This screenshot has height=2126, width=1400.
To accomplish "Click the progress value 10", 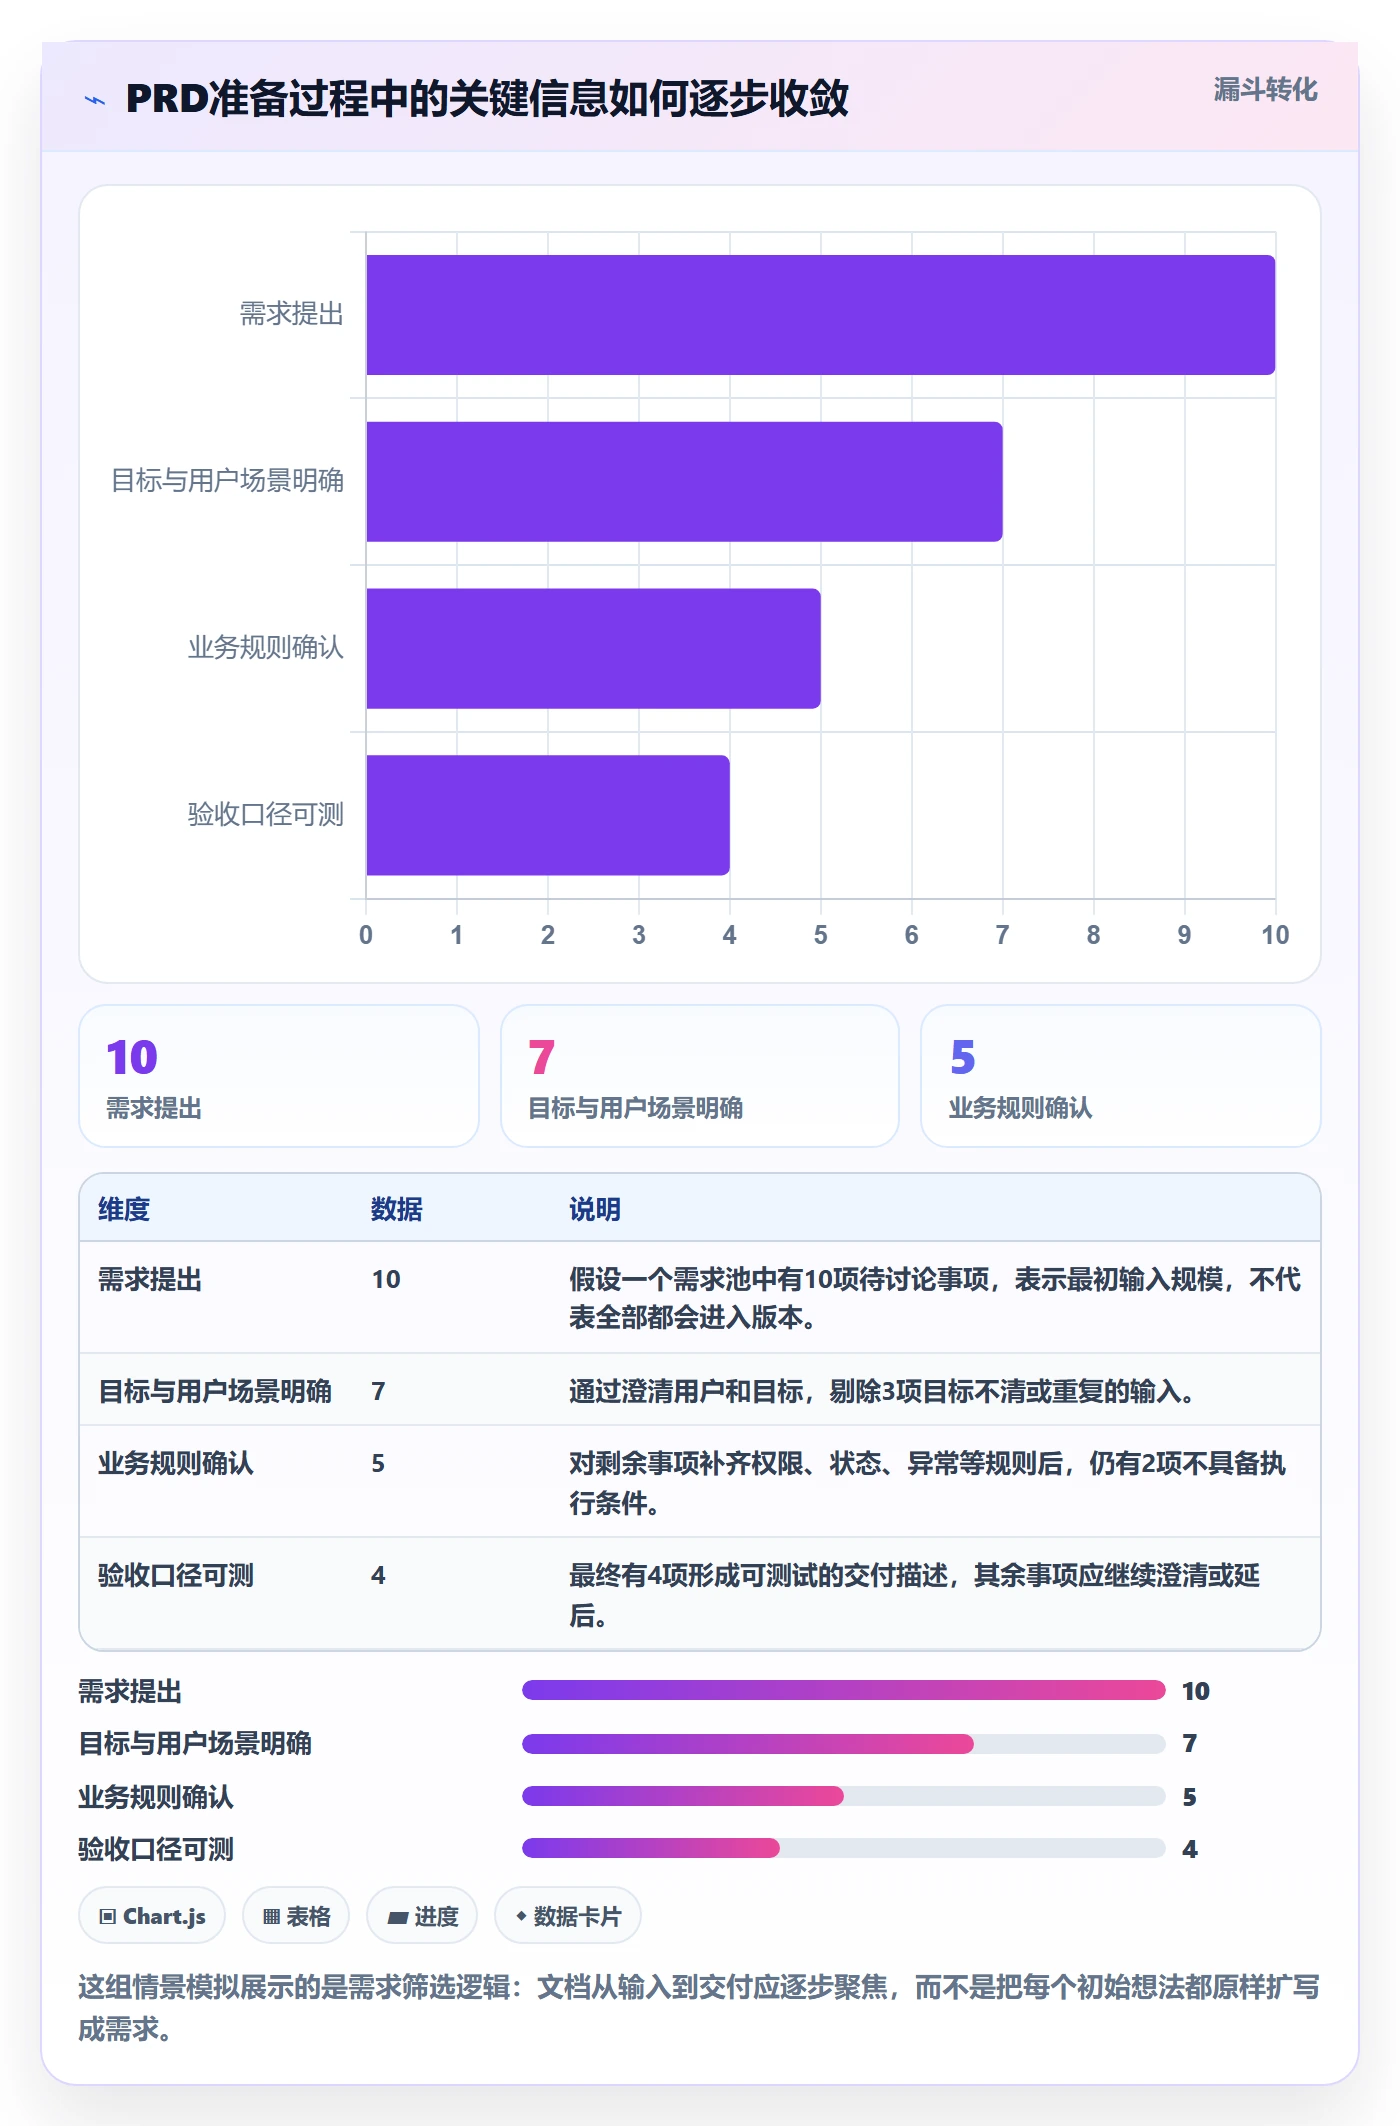I will click(x=1196, y=1691).
